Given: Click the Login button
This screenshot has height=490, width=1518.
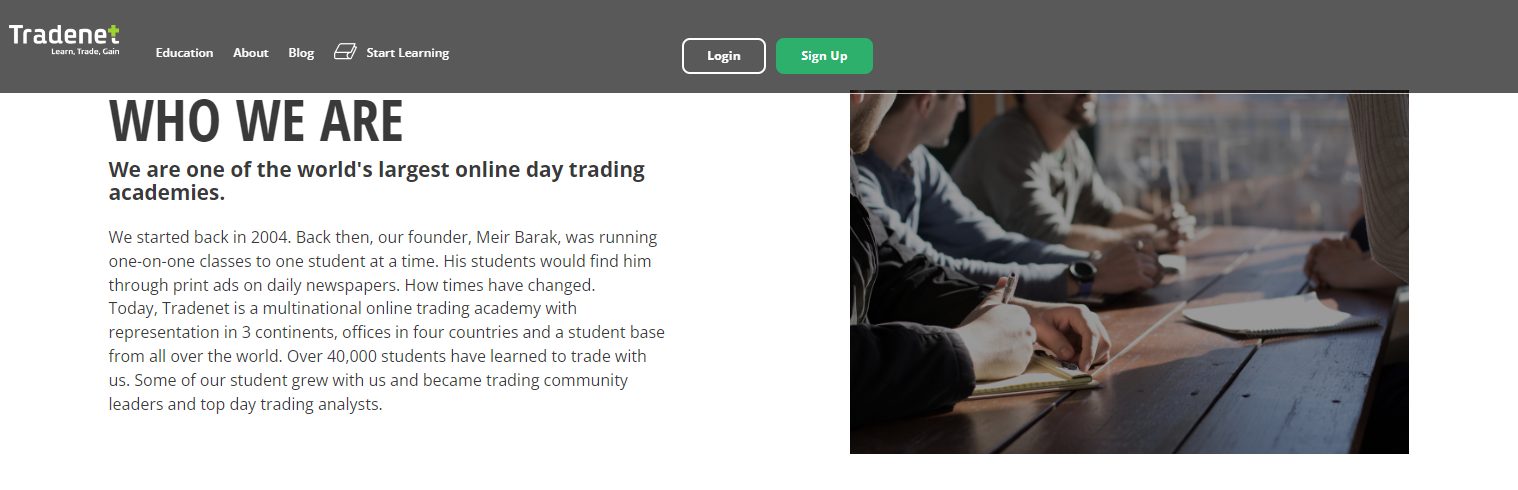Looking at the screenshot, I should pos(724,56).
